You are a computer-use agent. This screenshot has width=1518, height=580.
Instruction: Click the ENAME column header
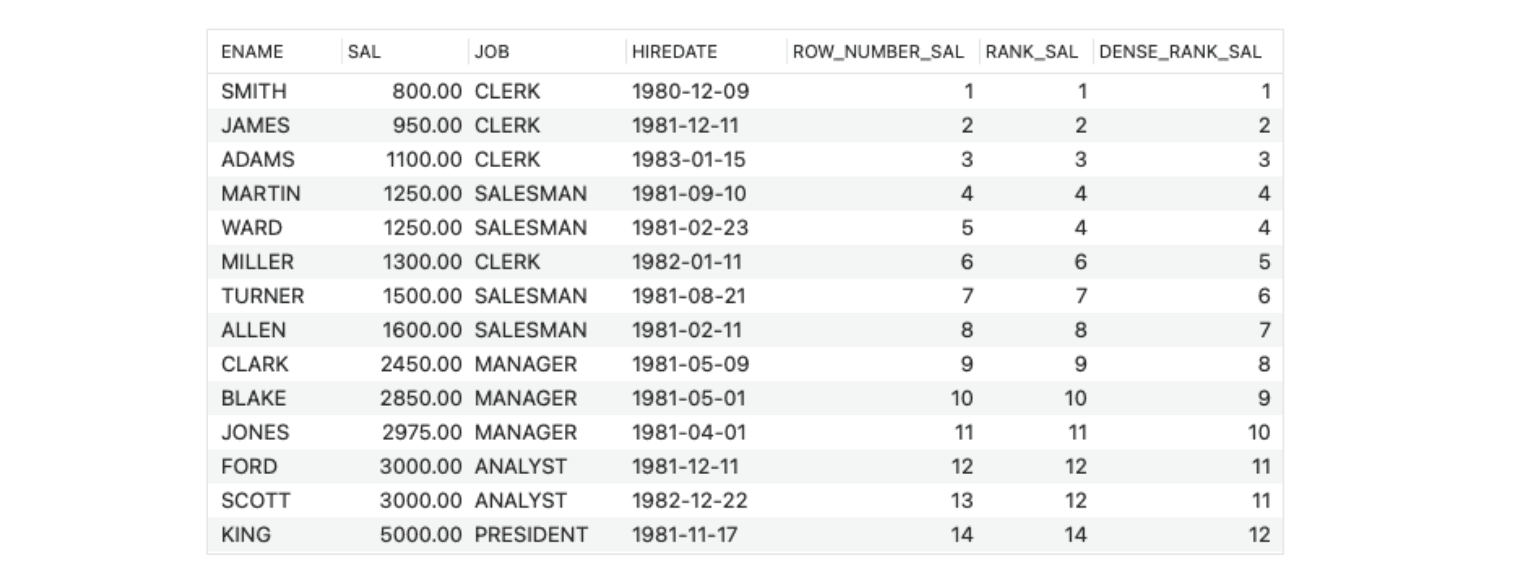pyautogui.click(x=252, y=51)
